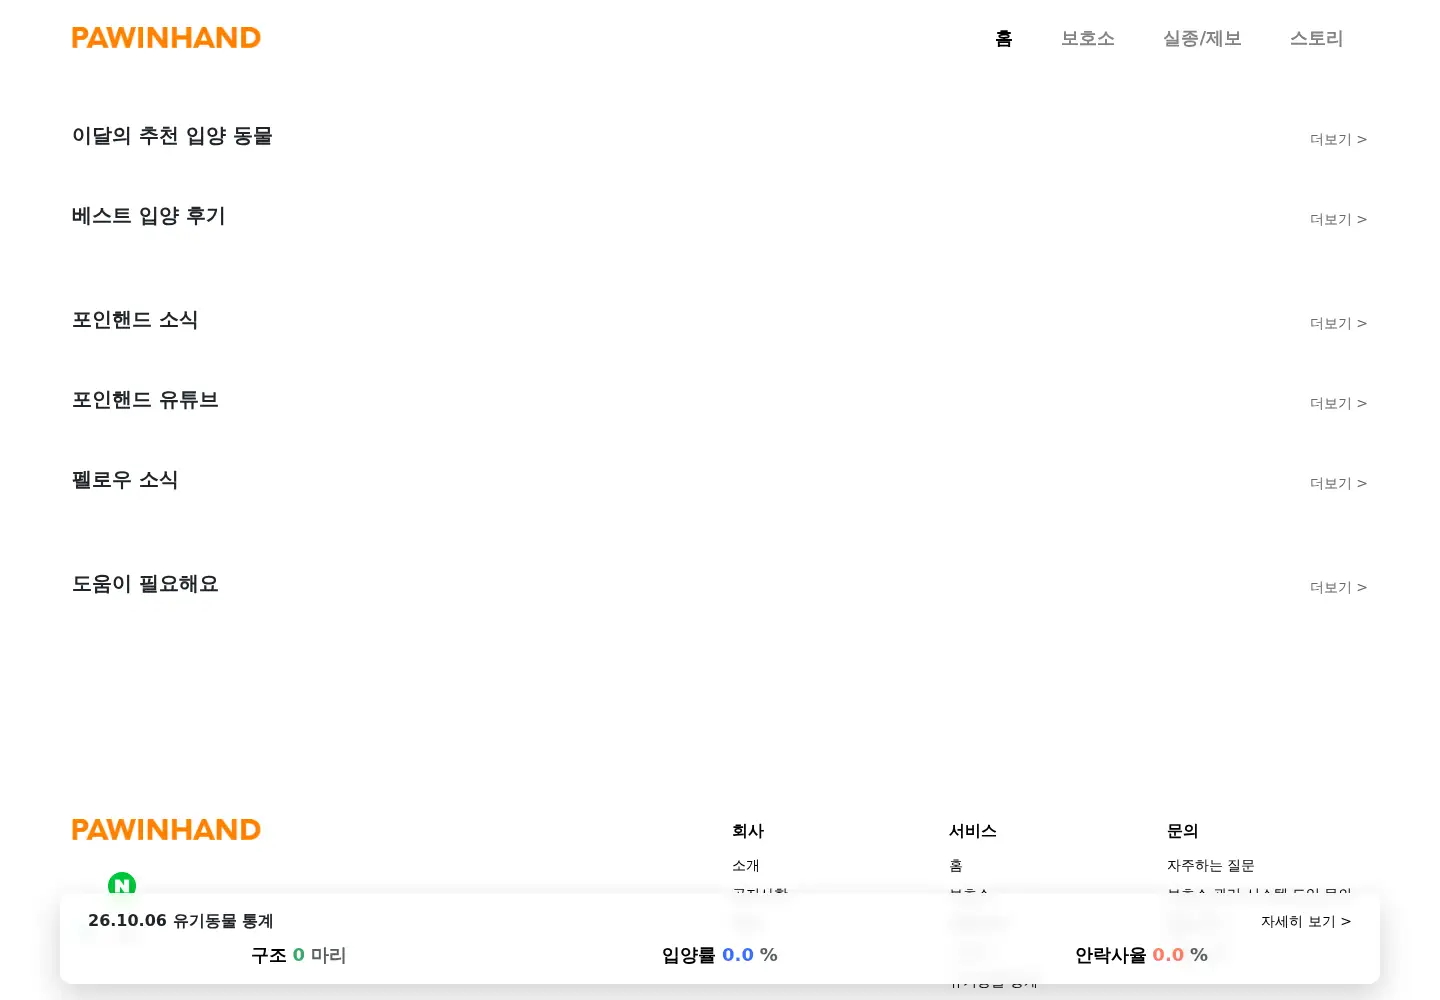The height and width of the screenshot is (1000, 1440).
Task: Select the 홈 navigation tab
Action: tap(1004, 38)
